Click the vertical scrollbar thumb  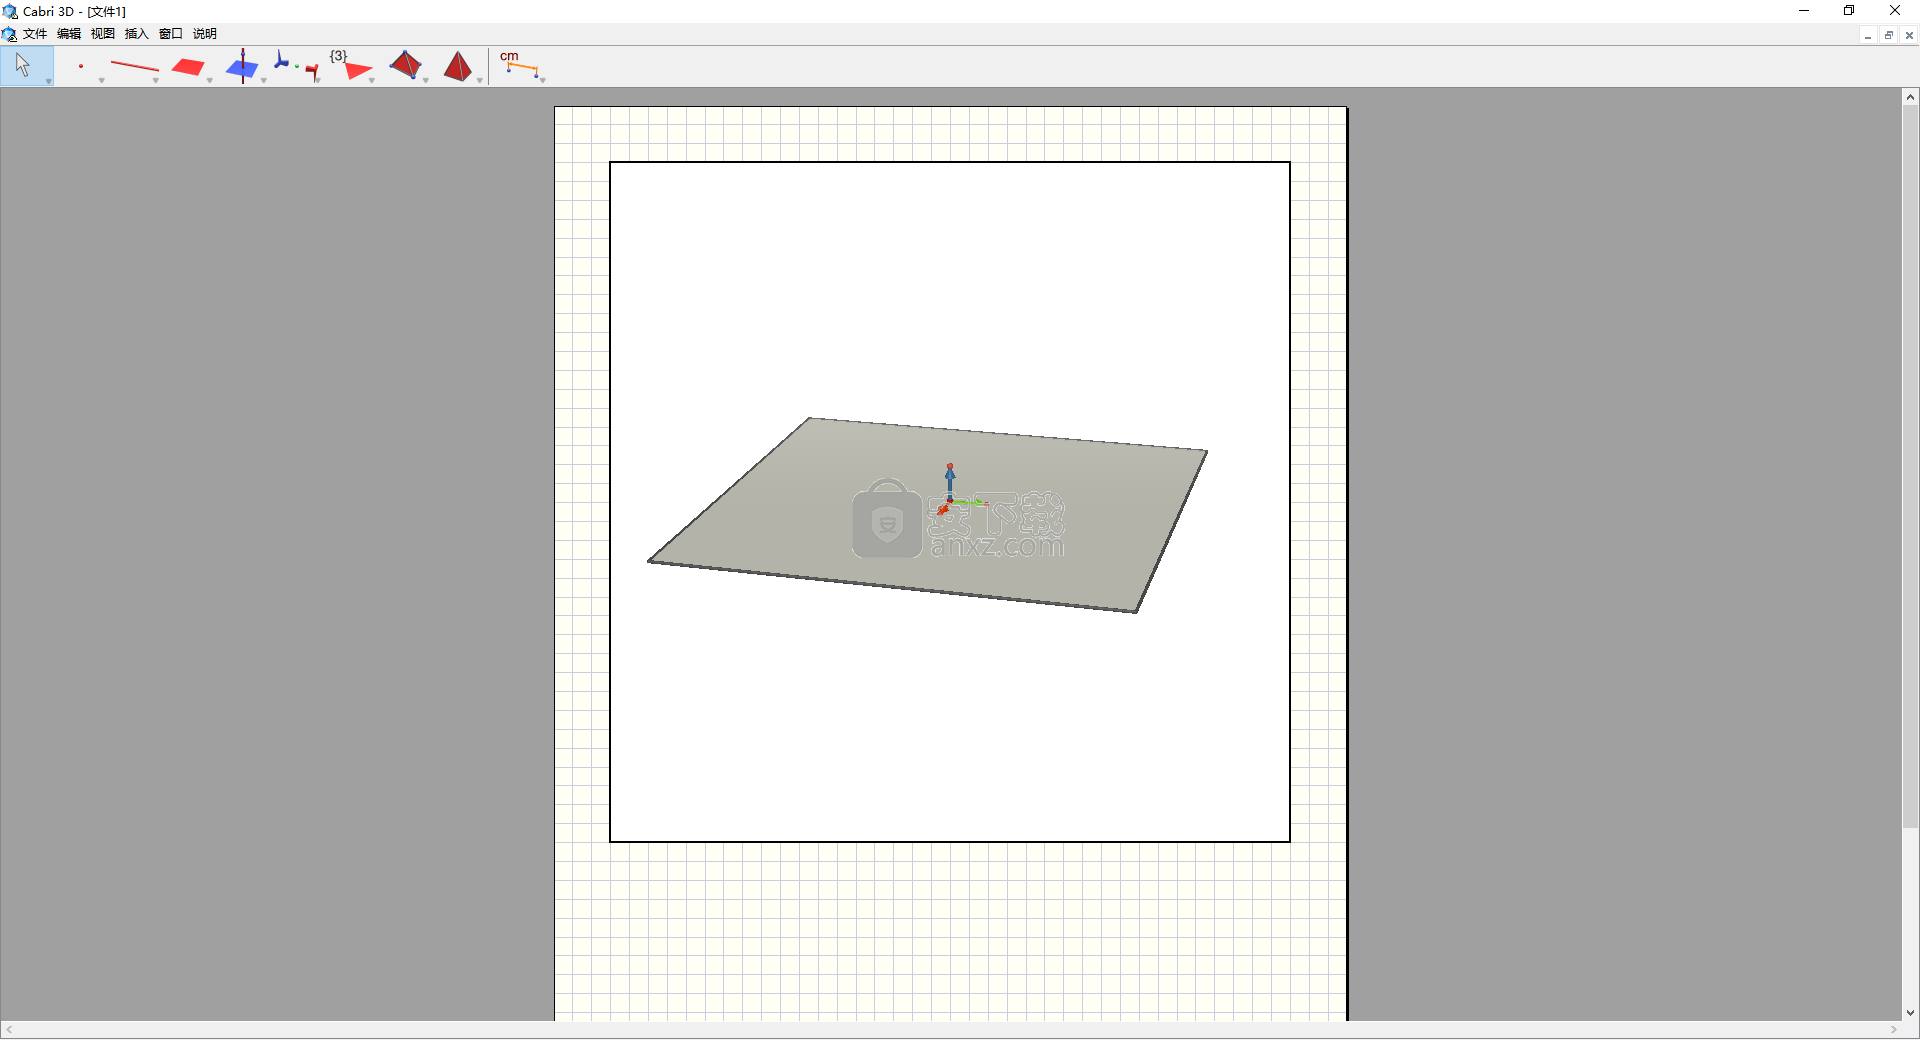1910,466
